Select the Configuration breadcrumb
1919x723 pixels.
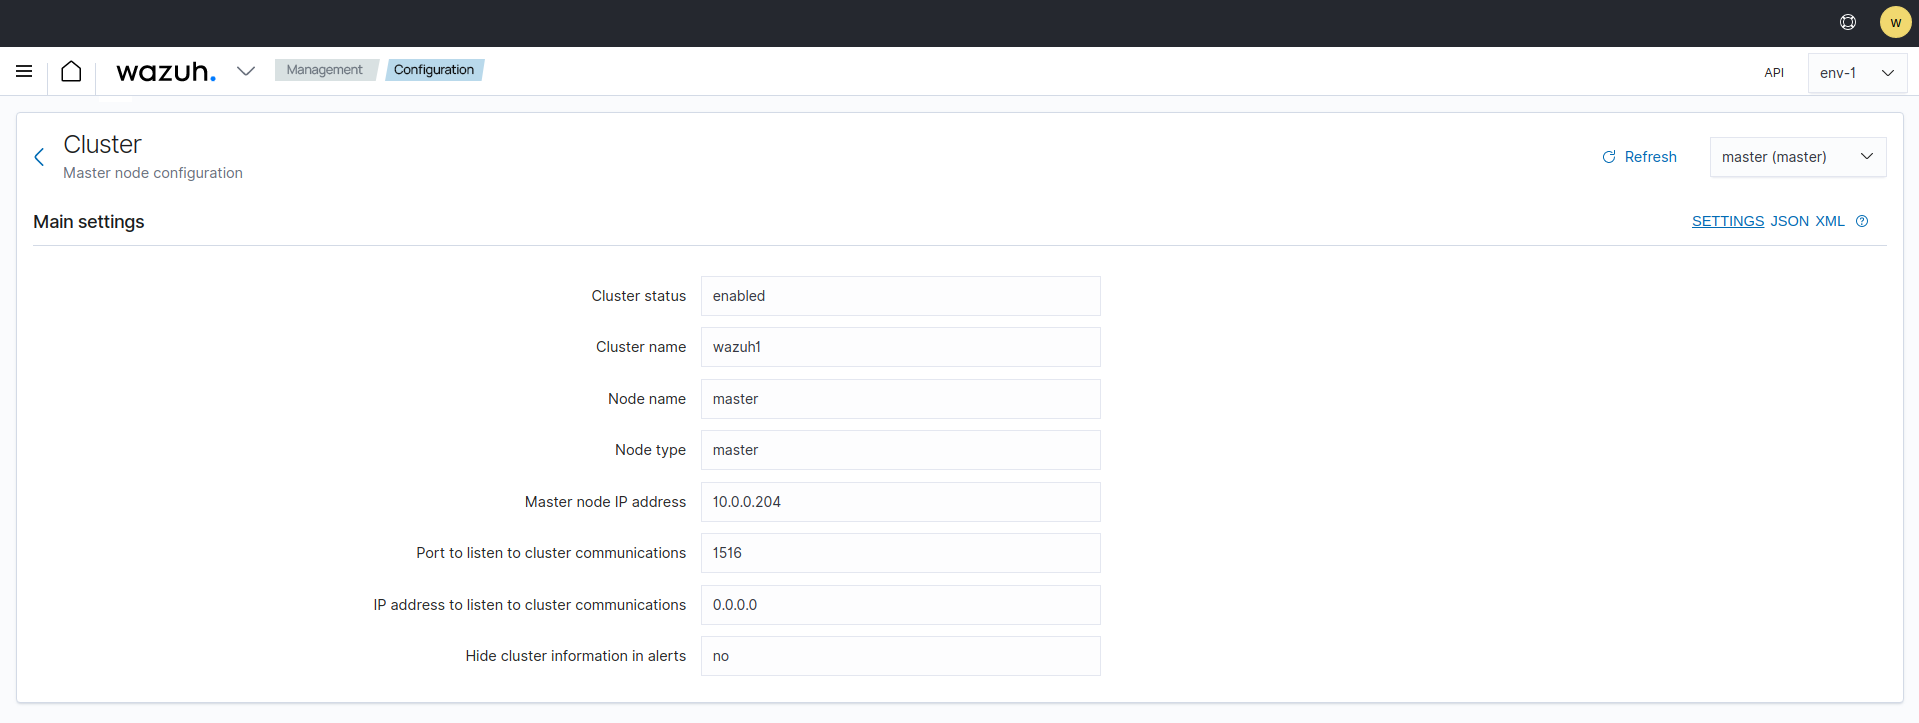point(433,70)
